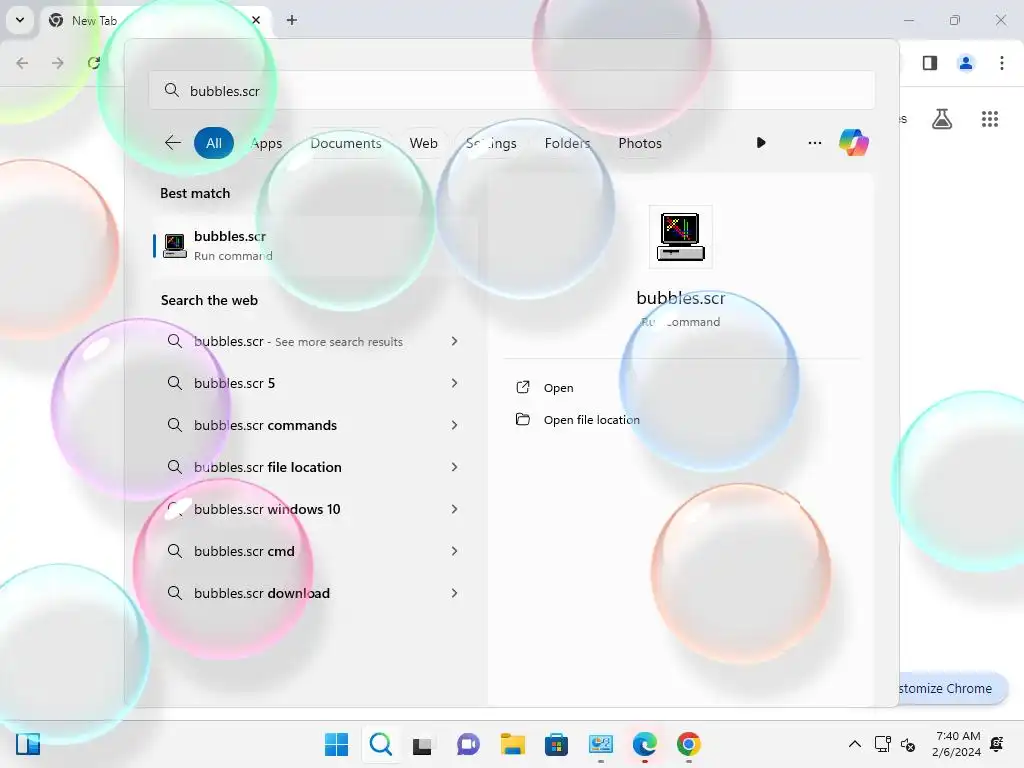This screenshot has height=768, width=1024.
Task: Open new Chrome tab plus button
Action: (x=292, y=20)
